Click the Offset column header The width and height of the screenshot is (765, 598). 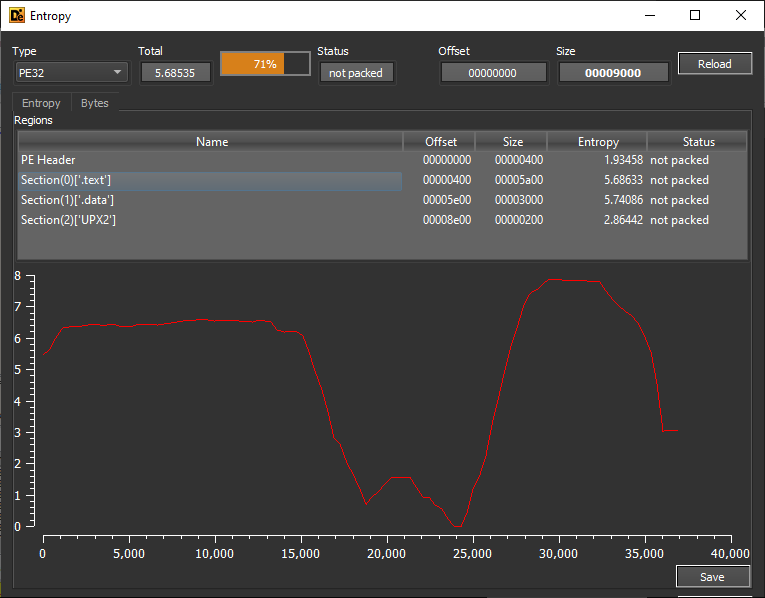click(440, 142)
